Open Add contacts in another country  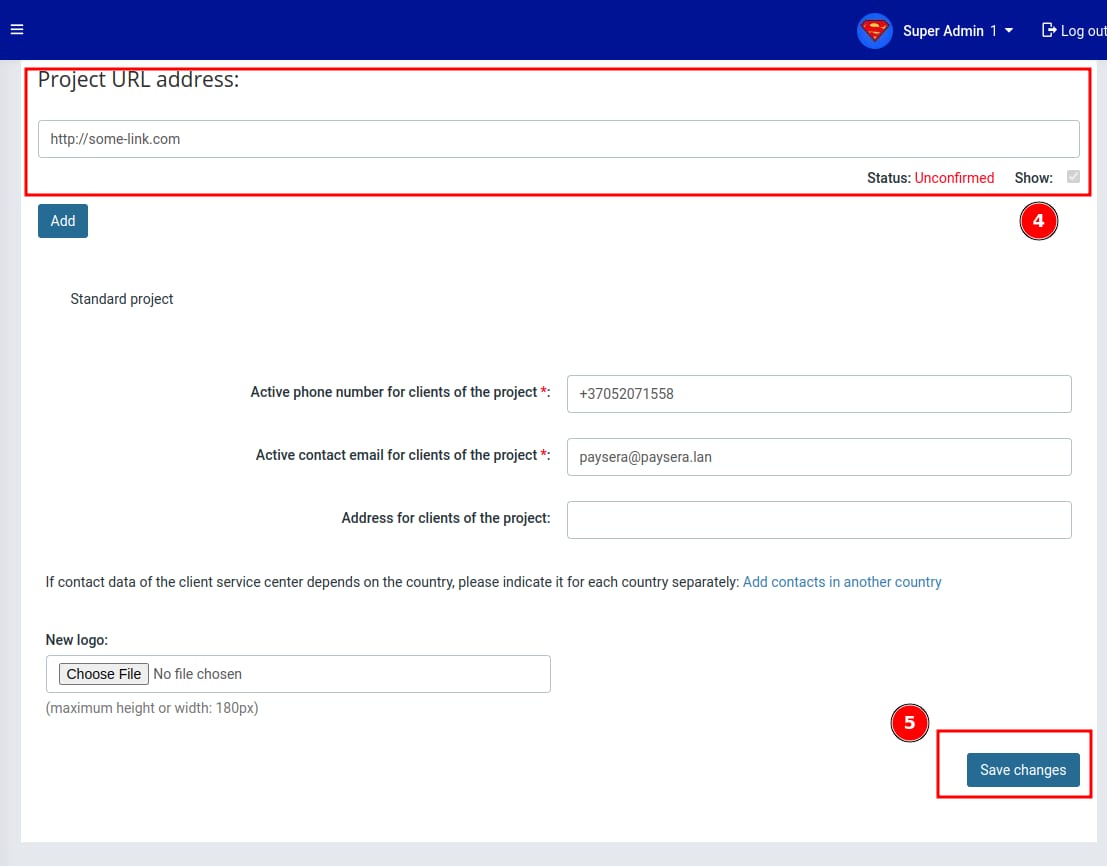tap(842, 582)
